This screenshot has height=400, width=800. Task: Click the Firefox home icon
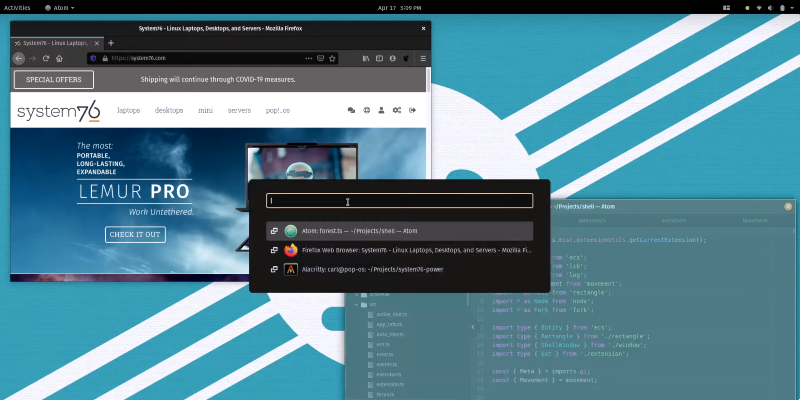pyautogui.click(x=61, y=59)
